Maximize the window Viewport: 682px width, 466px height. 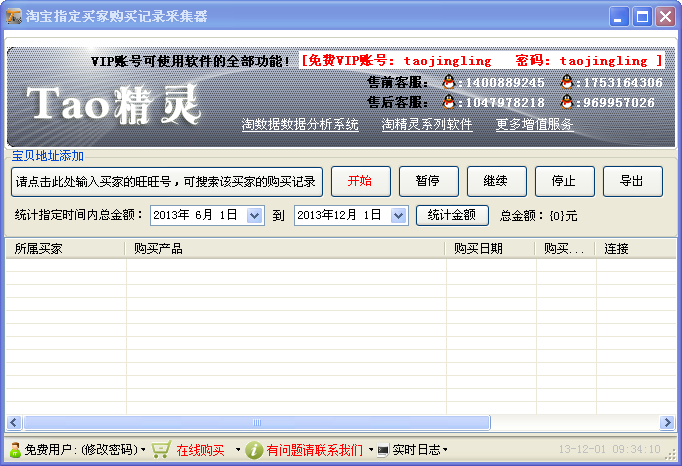coord(642,17)
